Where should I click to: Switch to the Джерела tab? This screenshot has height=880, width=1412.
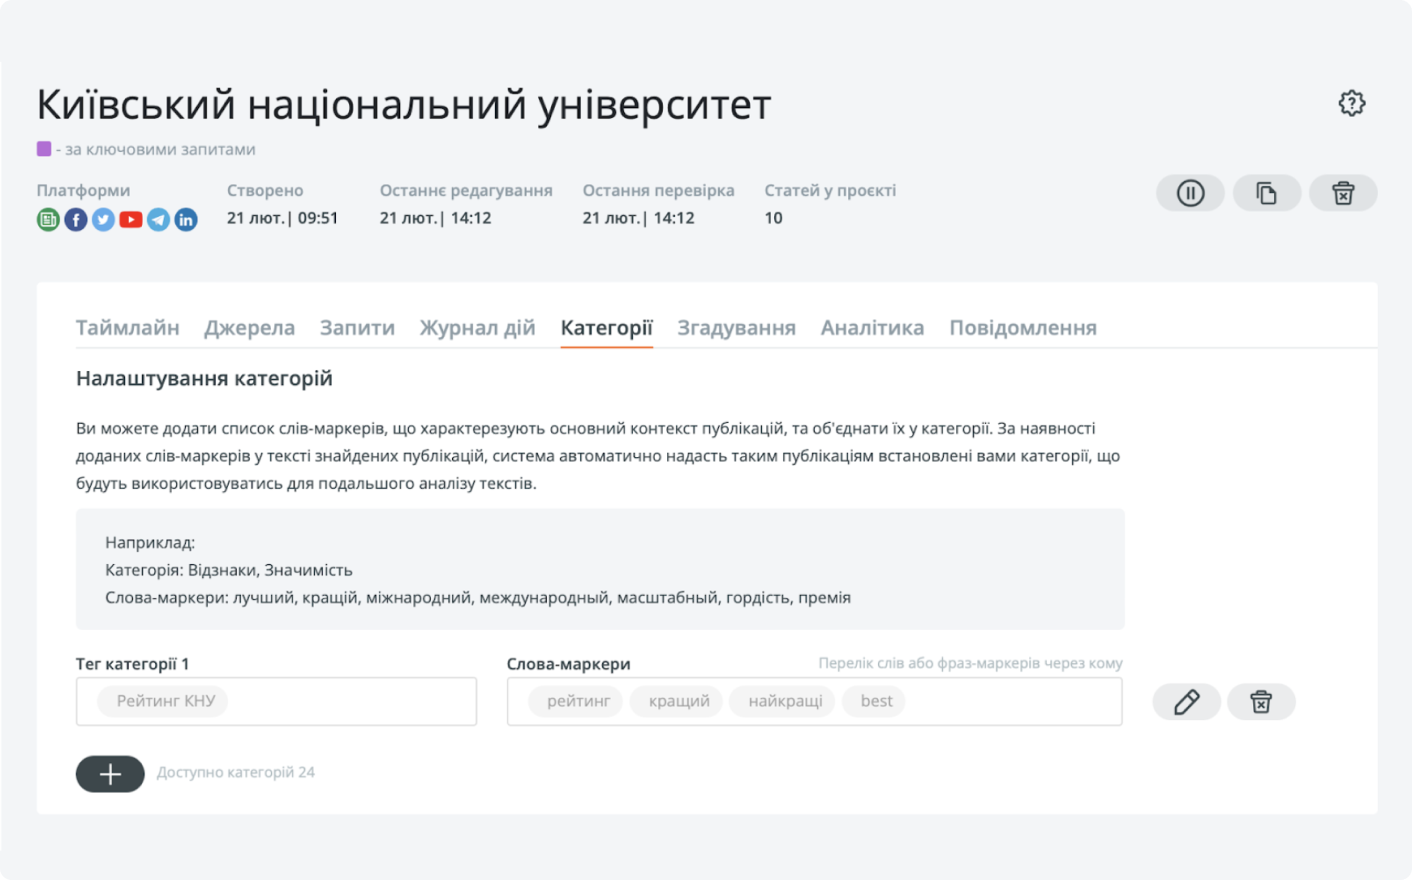pos(249,328)
